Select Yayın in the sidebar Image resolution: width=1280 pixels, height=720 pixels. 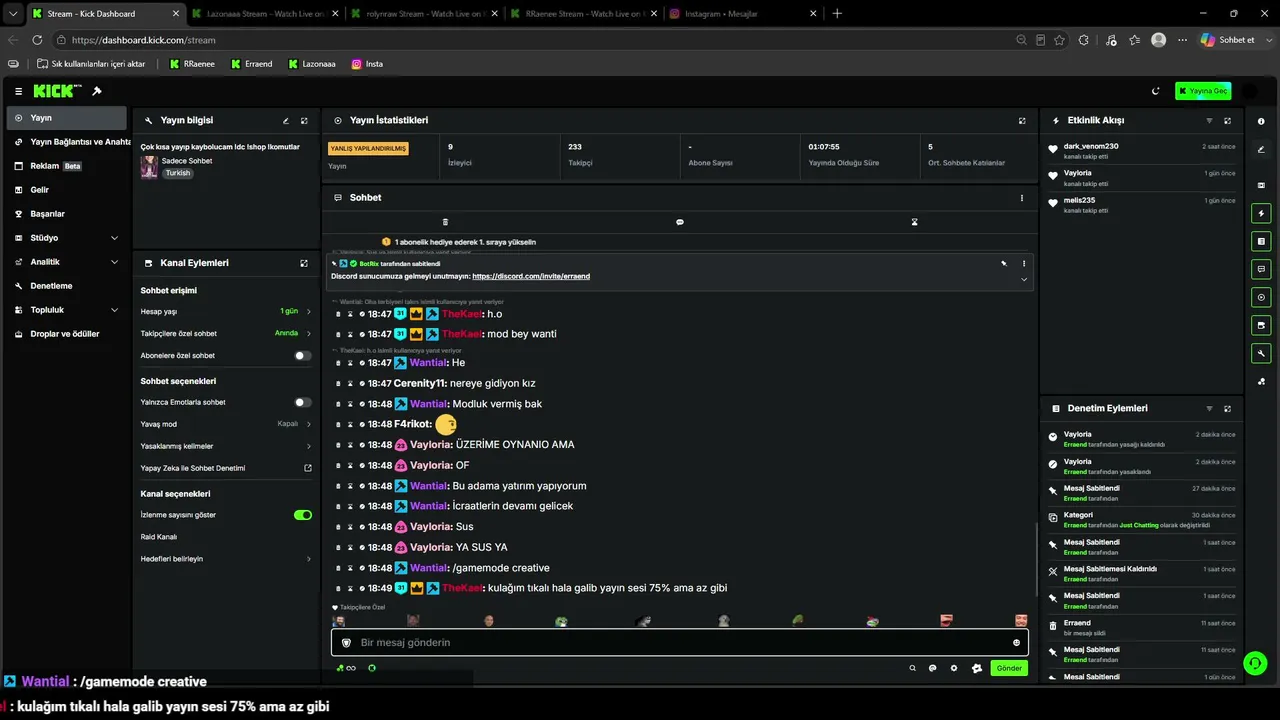point(66,118)
